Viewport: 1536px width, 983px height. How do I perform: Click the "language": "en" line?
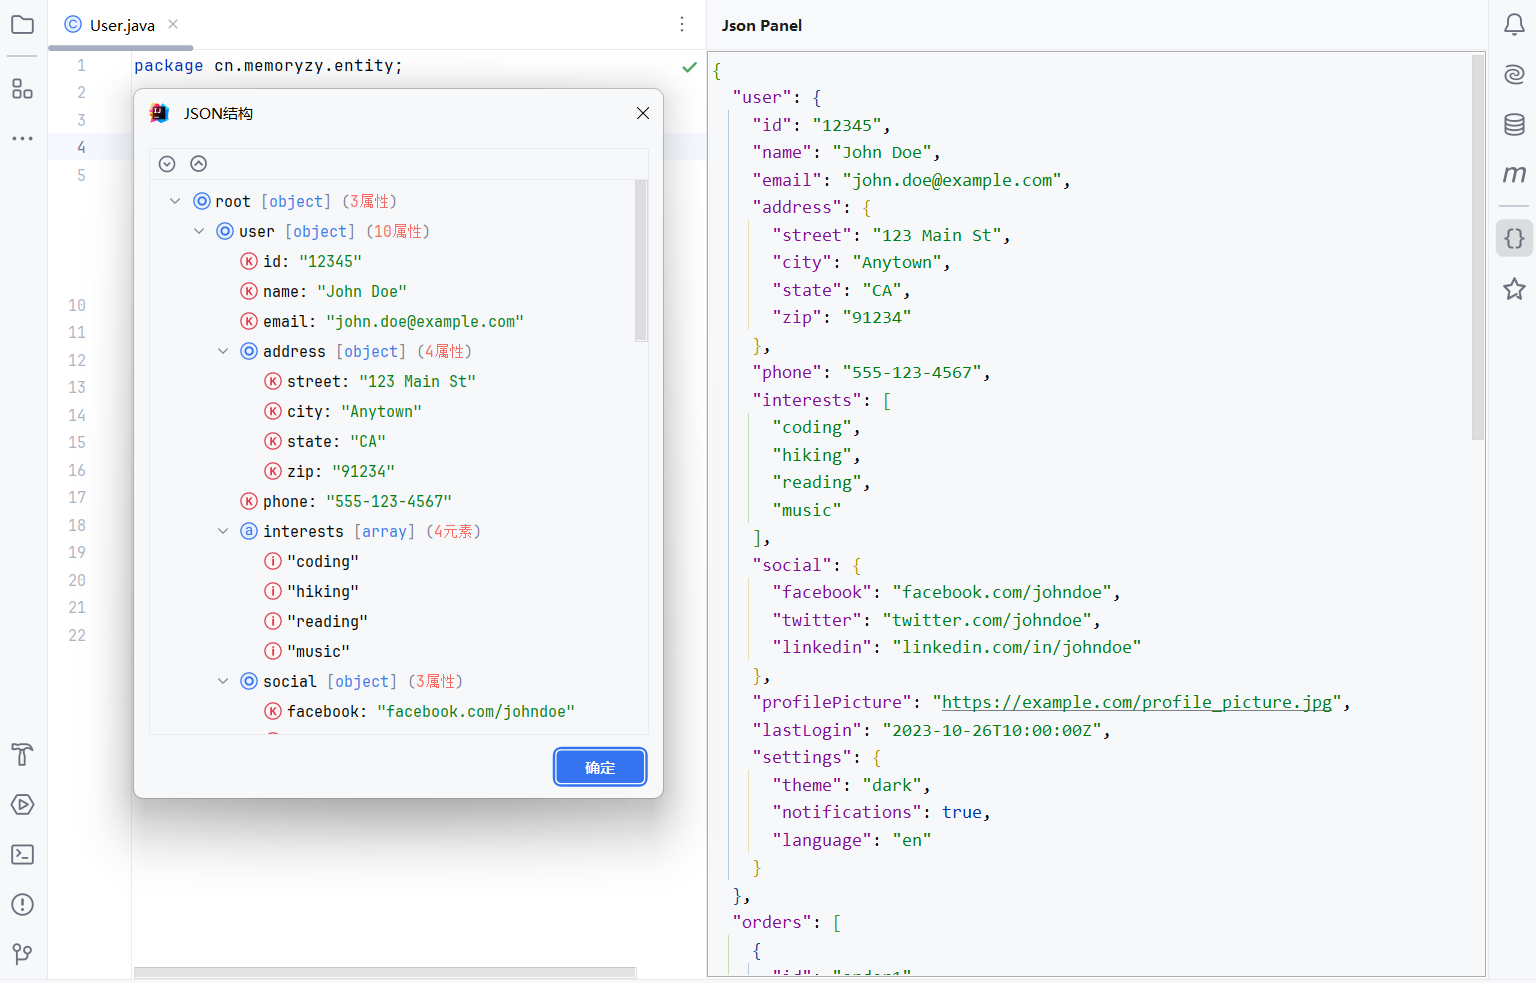[851, 840]
